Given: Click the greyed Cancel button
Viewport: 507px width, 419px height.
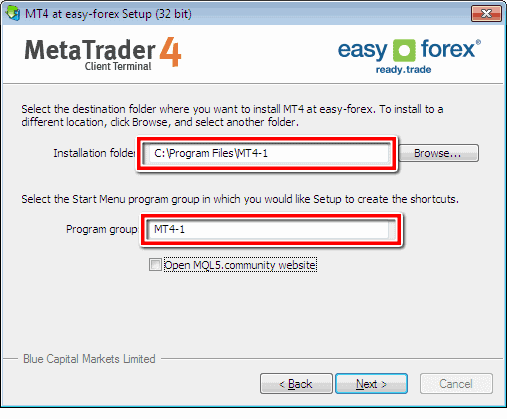Looking at the screenshot, I should (x=456, y=384).
